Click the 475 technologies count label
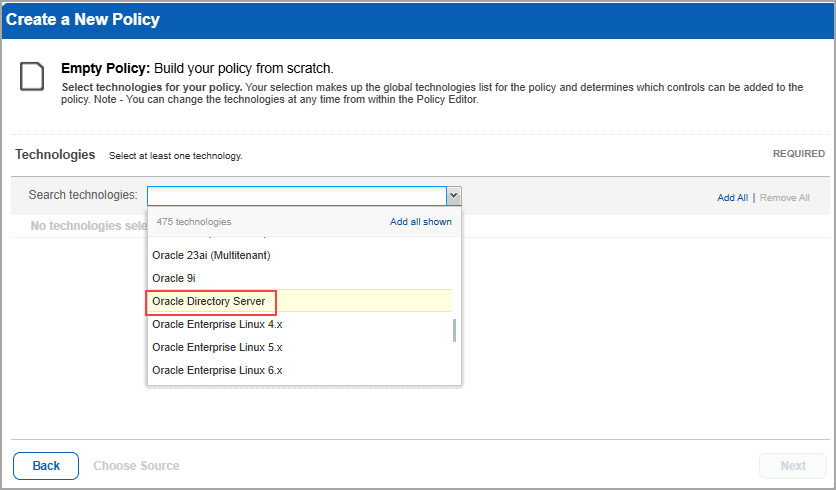 (x=194, y=222)
